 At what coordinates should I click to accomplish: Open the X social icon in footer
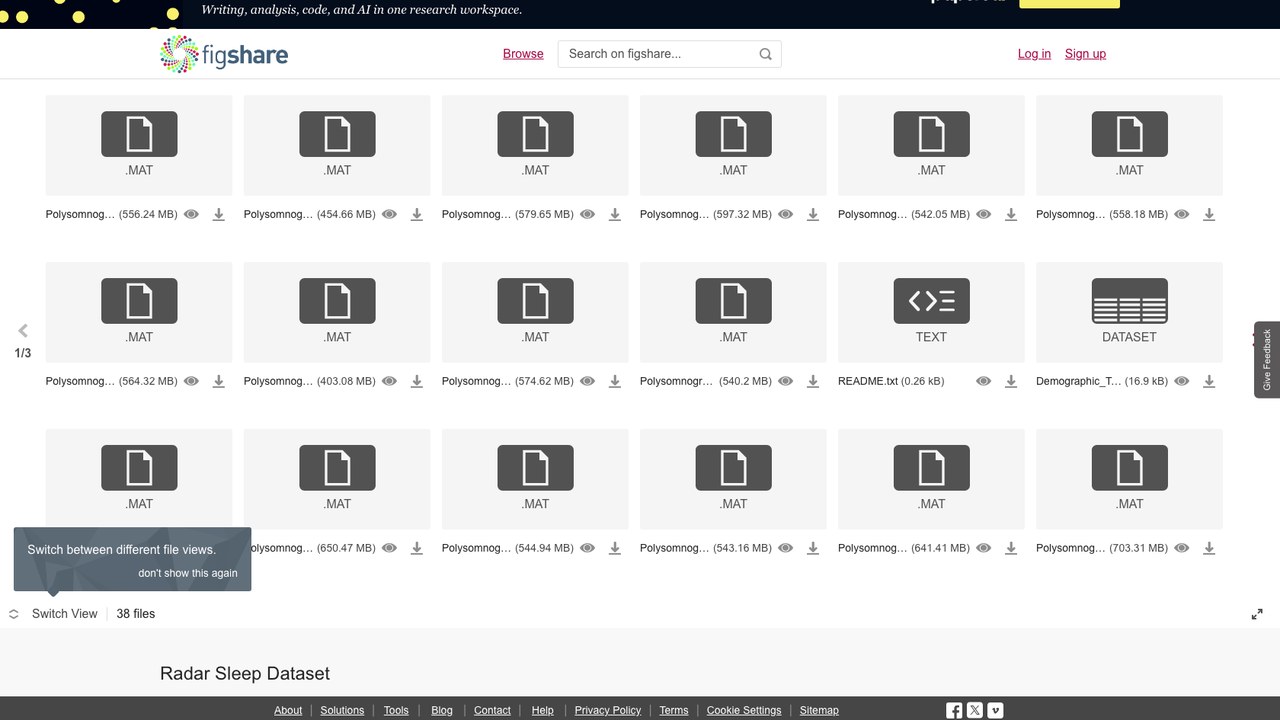975,710
